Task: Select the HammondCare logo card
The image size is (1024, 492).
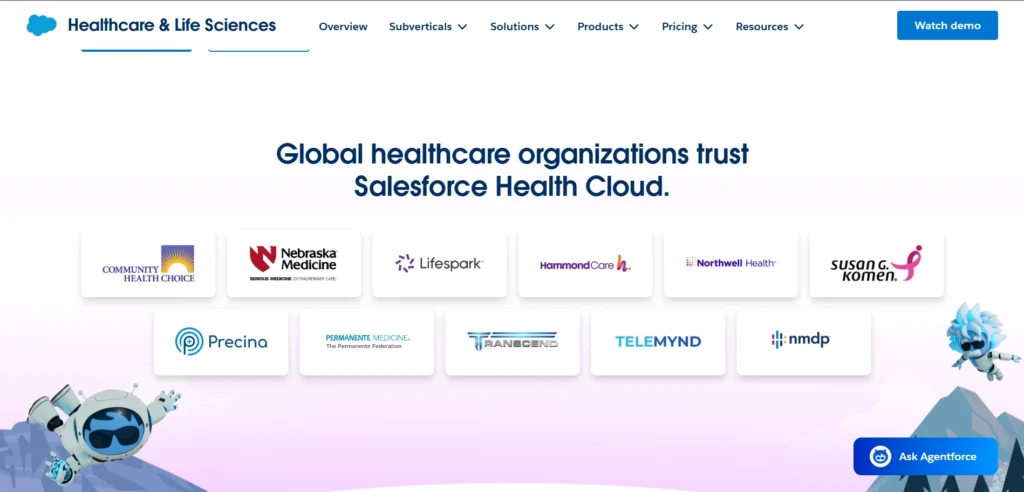Action: click(585, 263)
